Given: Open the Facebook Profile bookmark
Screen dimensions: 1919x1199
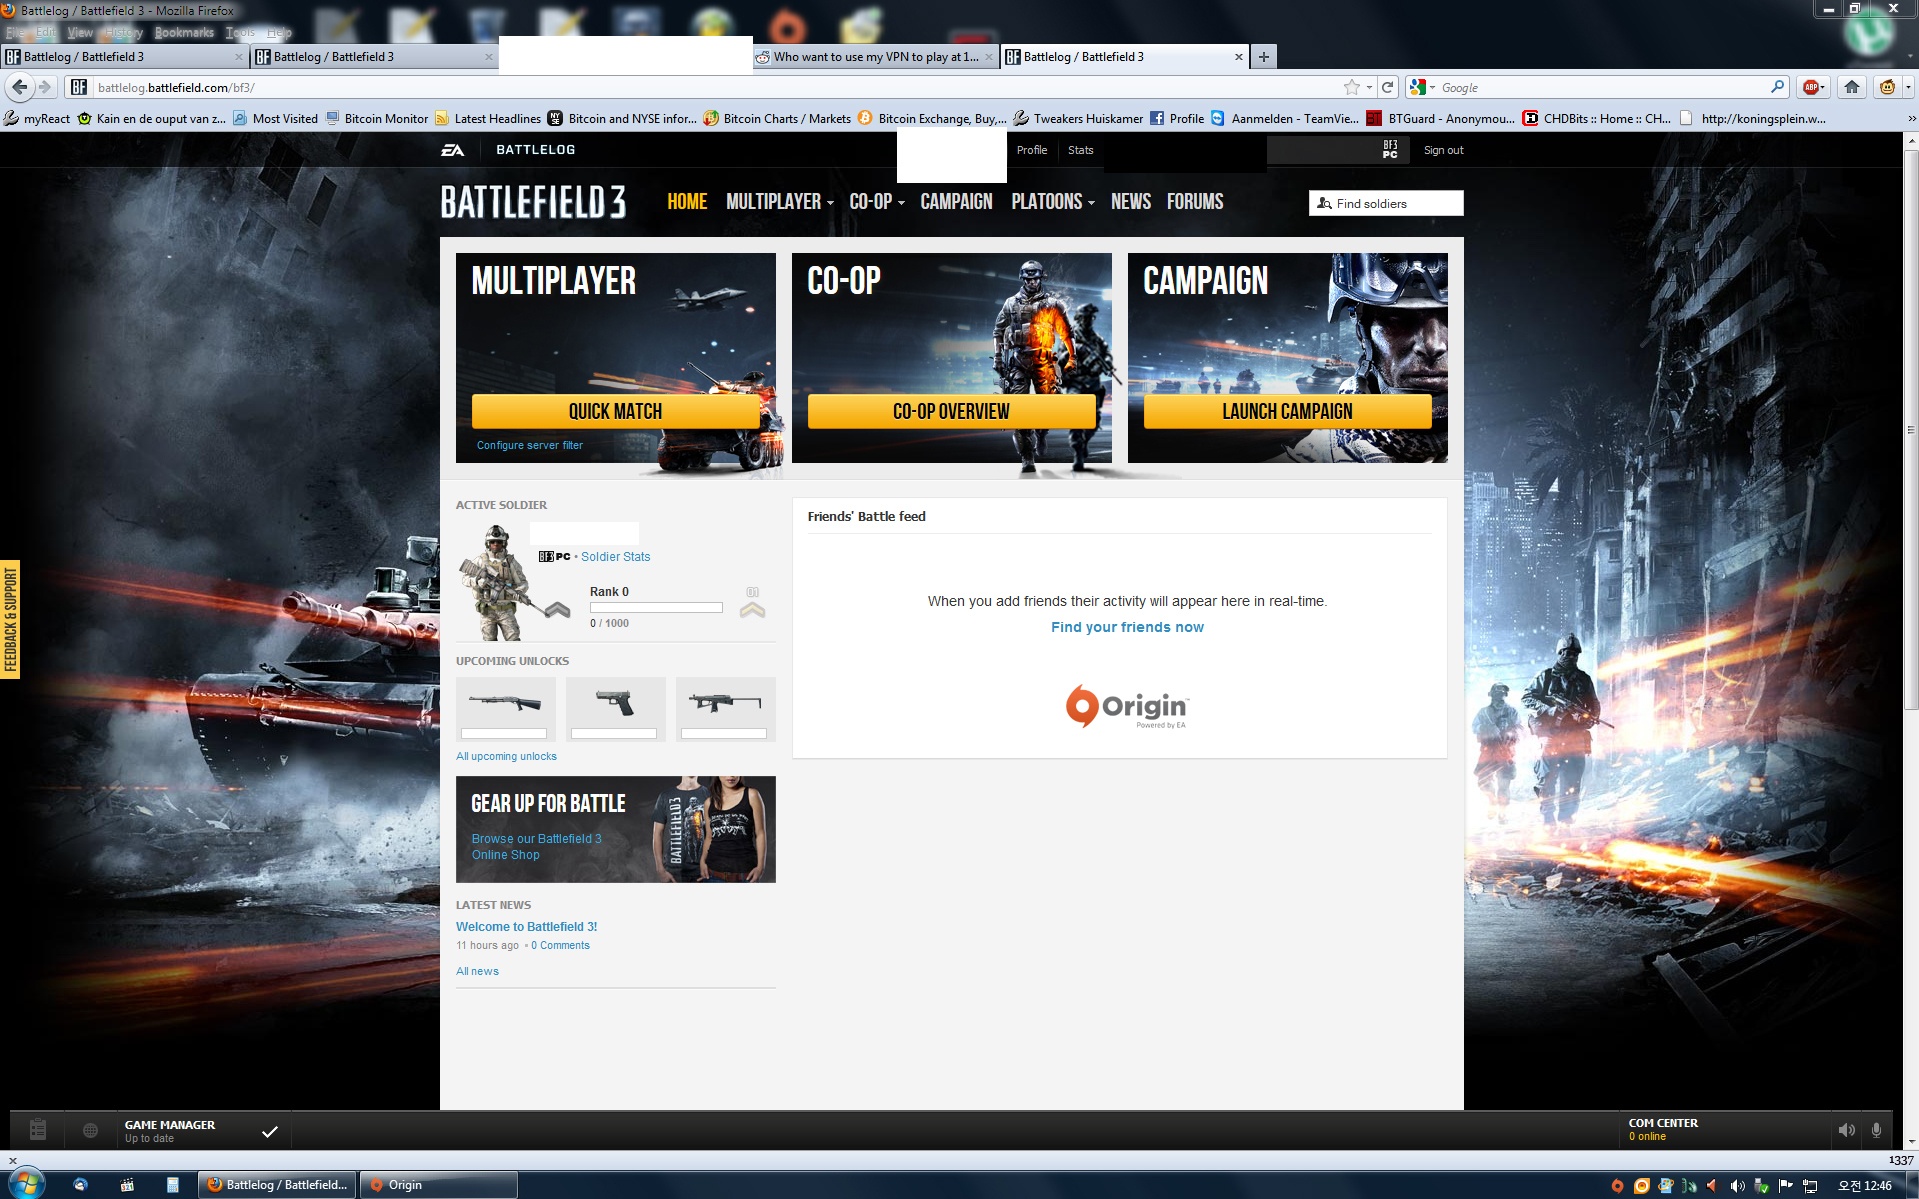Looking at the screenshot, I should pyautogui.click(x=1177, y=118).
